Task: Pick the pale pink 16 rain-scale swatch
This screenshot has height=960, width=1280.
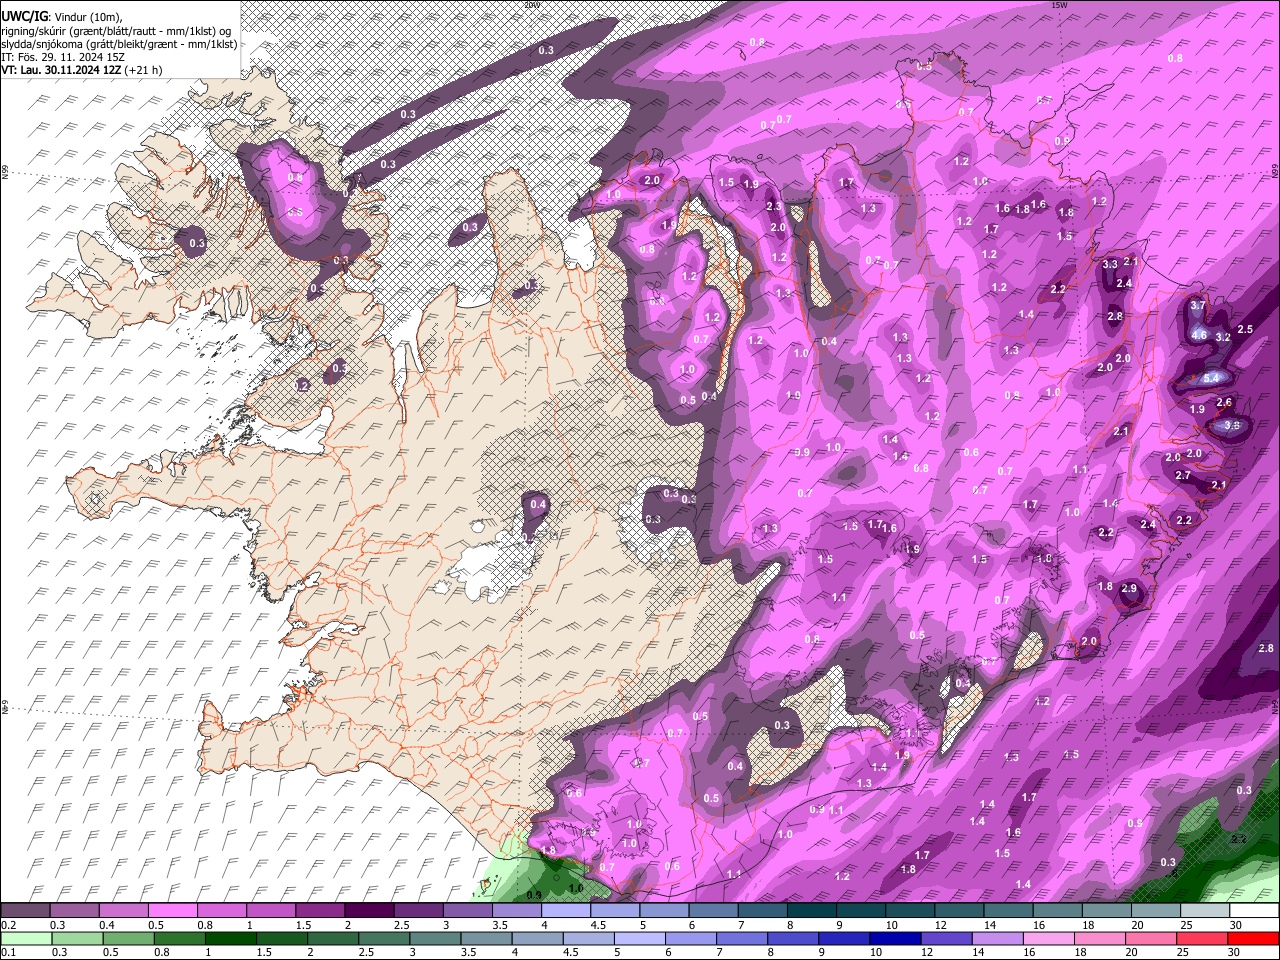Action: [x=1048, y=939]
